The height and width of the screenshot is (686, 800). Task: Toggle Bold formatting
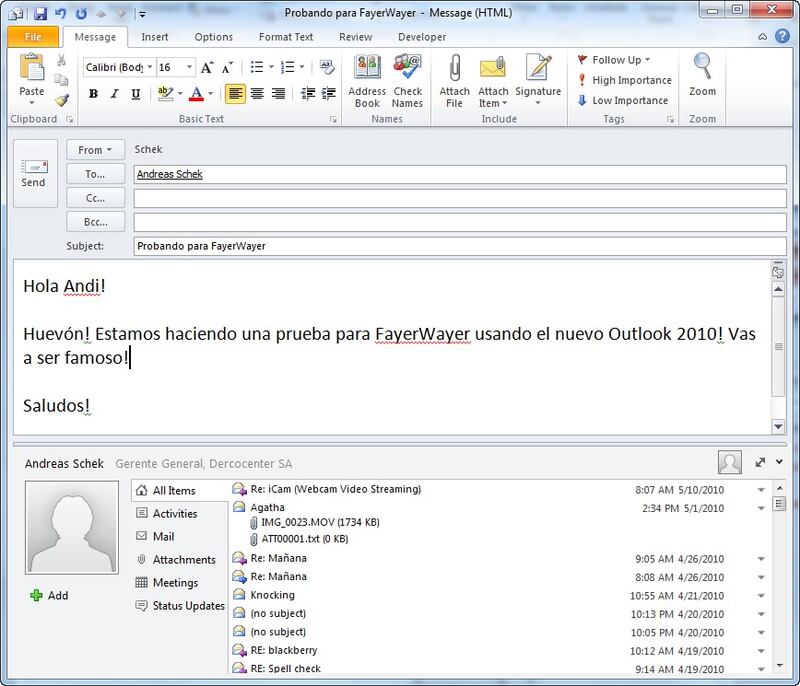93,94
